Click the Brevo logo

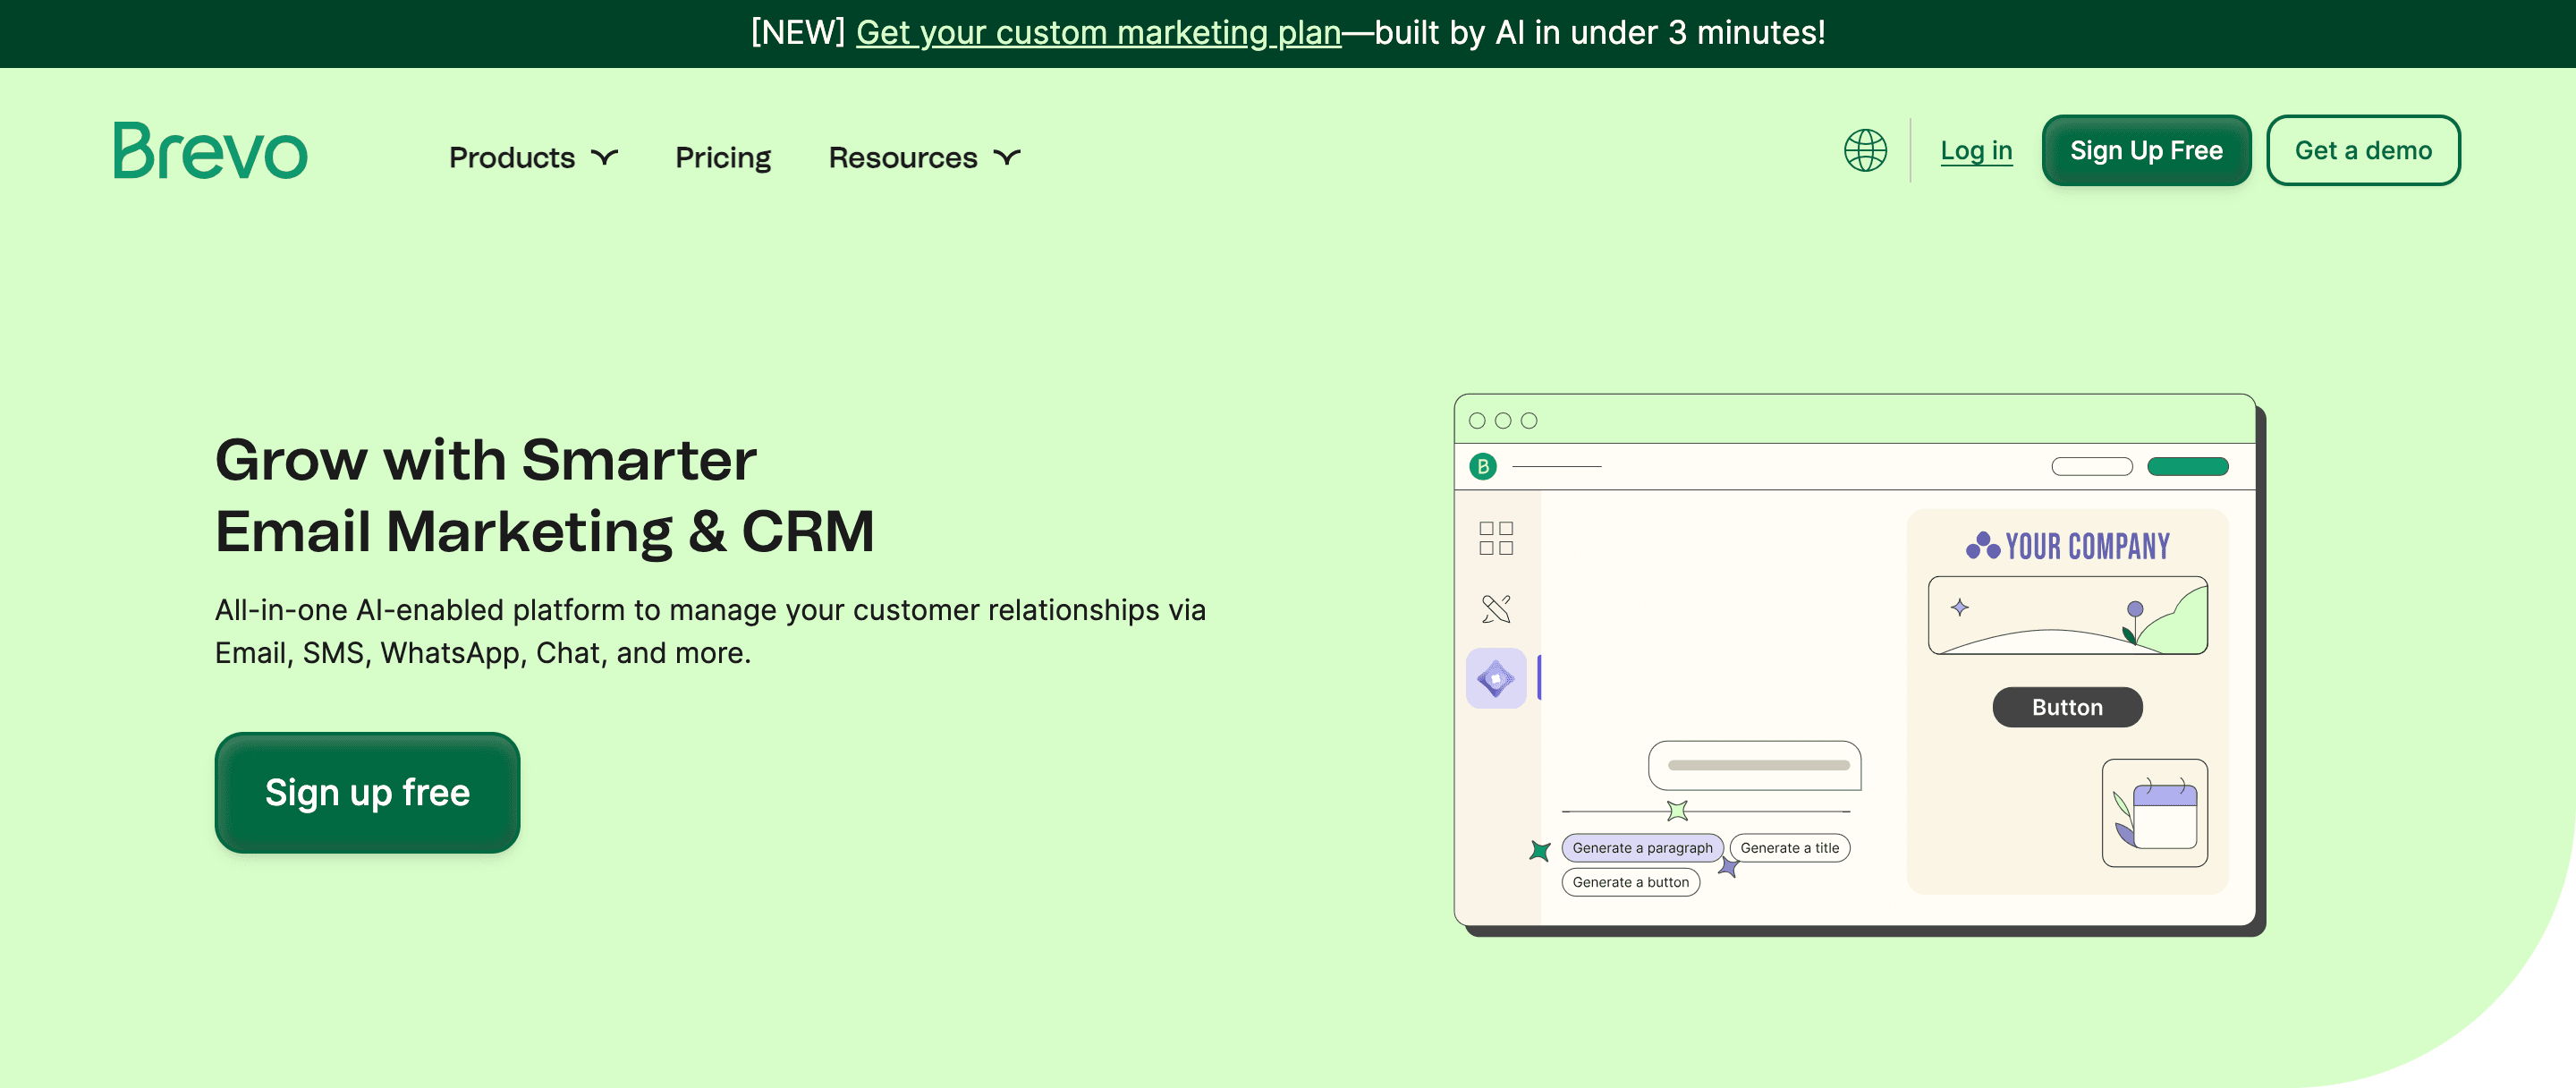coord(210,151)
